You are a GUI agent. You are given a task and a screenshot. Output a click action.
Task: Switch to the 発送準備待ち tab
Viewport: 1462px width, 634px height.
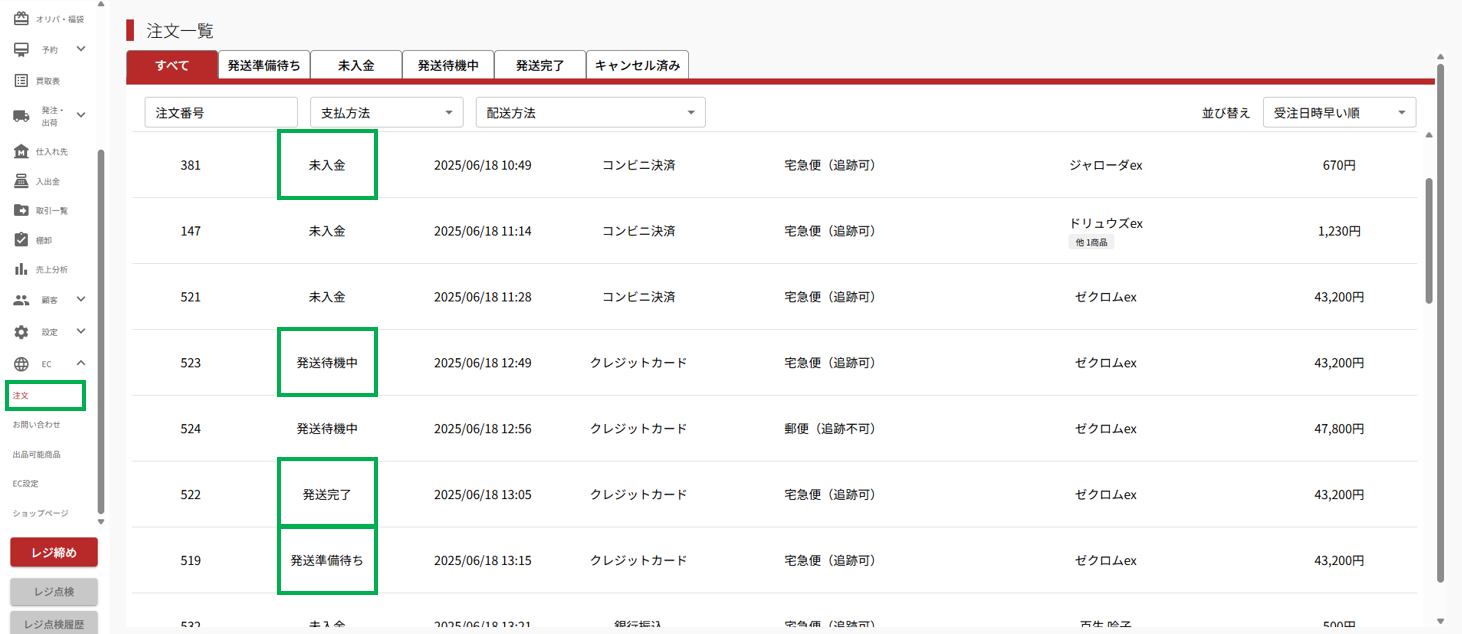(264, 66)
